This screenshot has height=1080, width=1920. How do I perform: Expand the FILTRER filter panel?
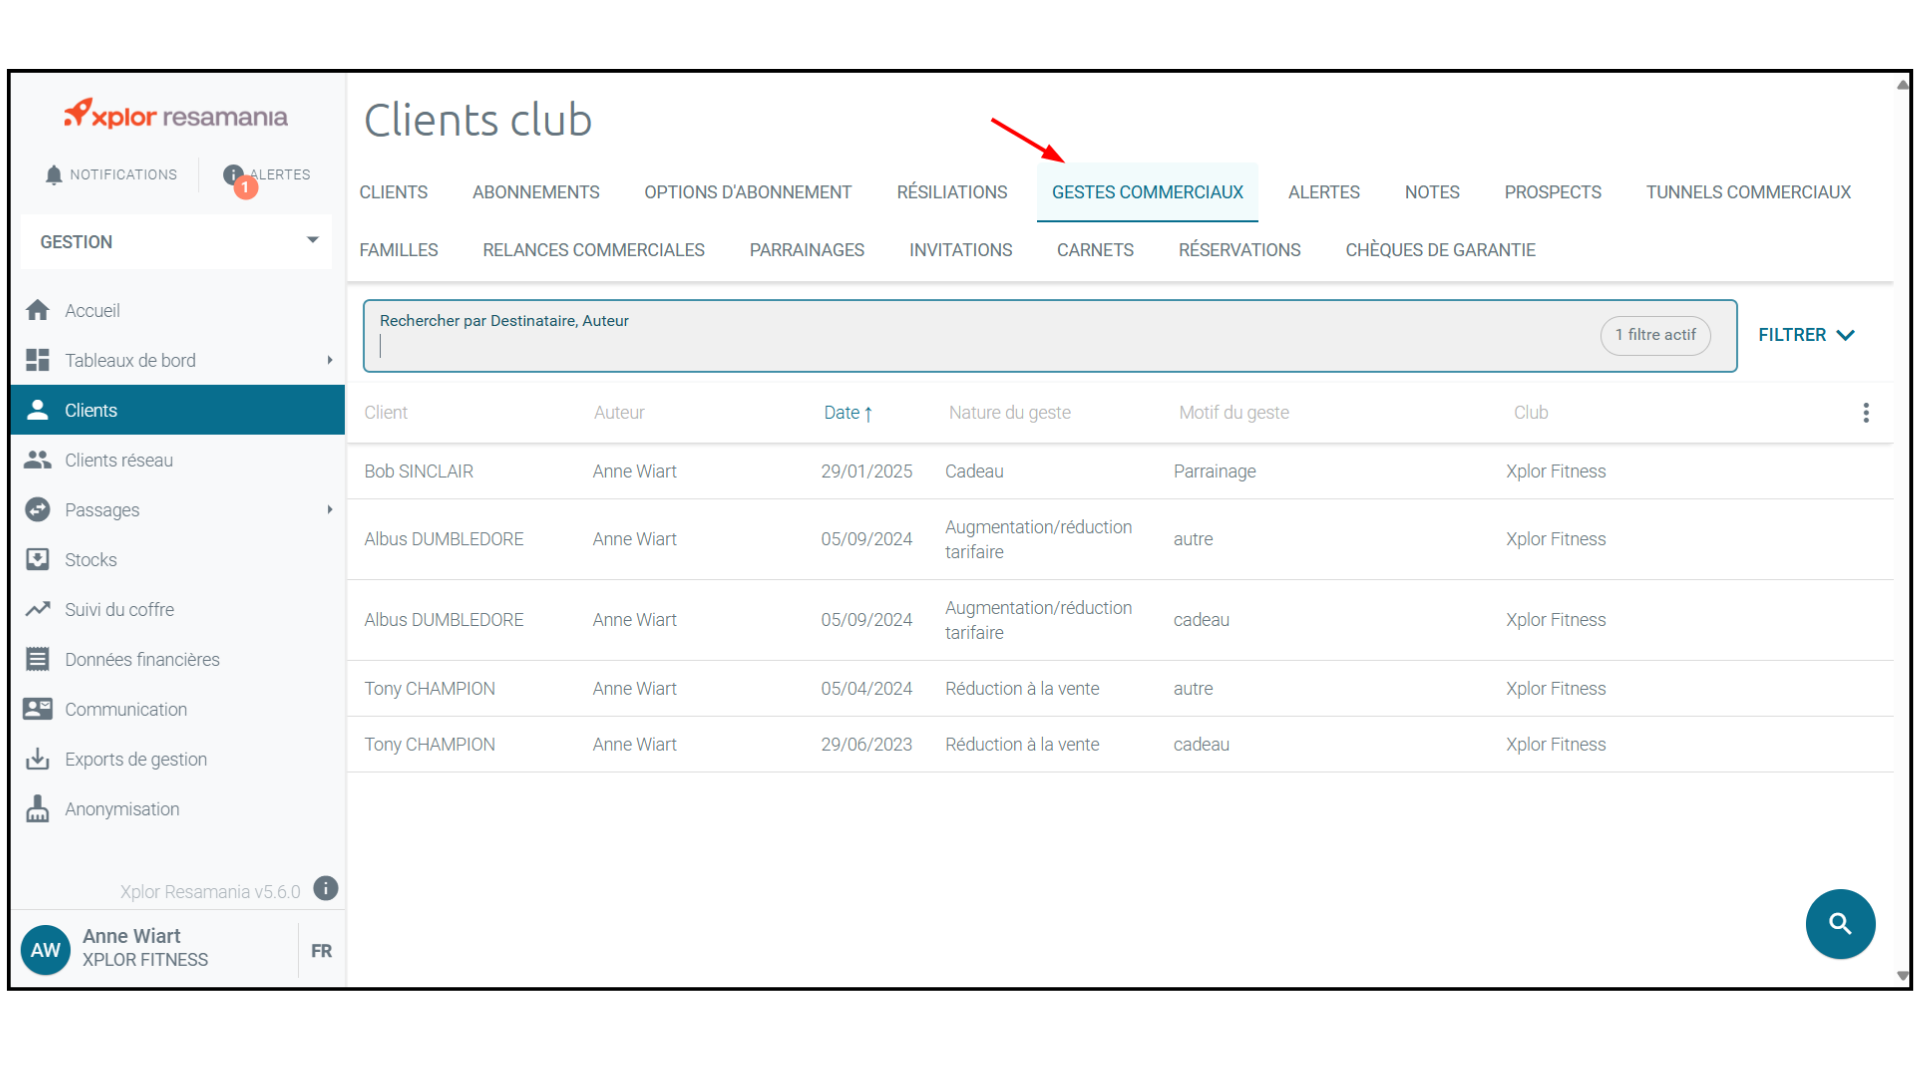click(1806, 335)
